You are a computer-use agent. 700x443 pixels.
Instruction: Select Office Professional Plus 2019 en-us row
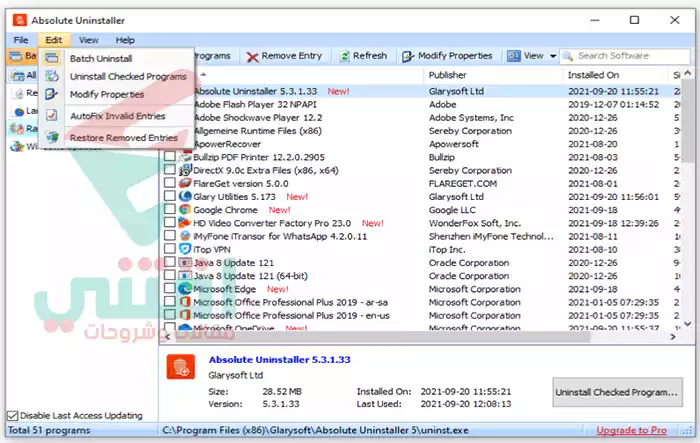coord(421,315)
